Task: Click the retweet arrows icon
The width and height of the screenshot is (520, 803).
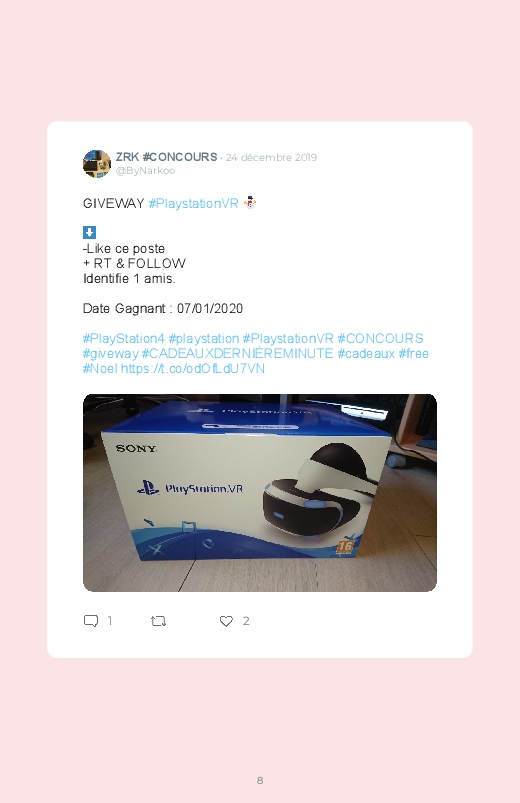Action: click(158, 621)
